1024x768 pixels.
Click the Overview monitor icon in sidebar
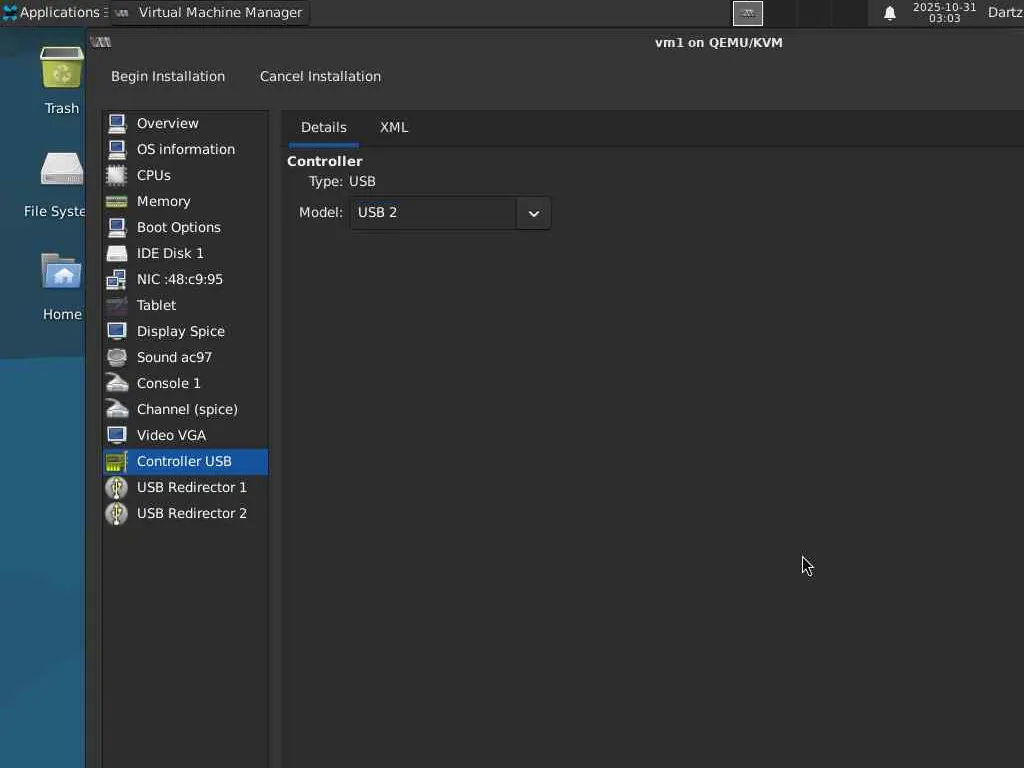point(117,123)
